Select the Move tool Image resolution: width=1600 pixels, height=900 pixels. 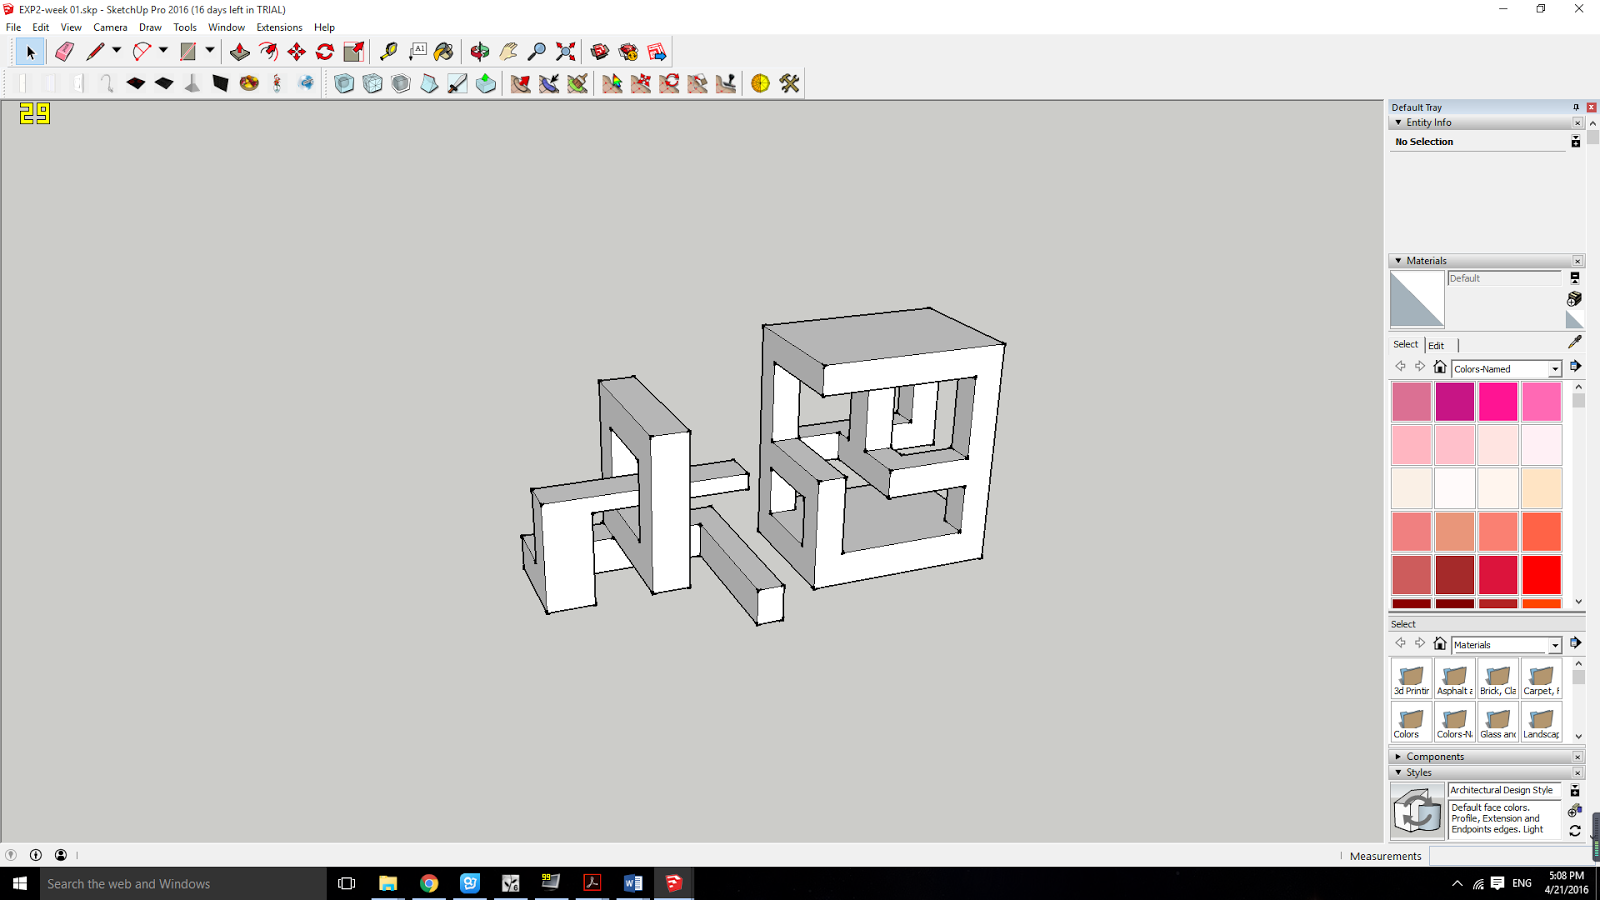click(x=297, y=52)
